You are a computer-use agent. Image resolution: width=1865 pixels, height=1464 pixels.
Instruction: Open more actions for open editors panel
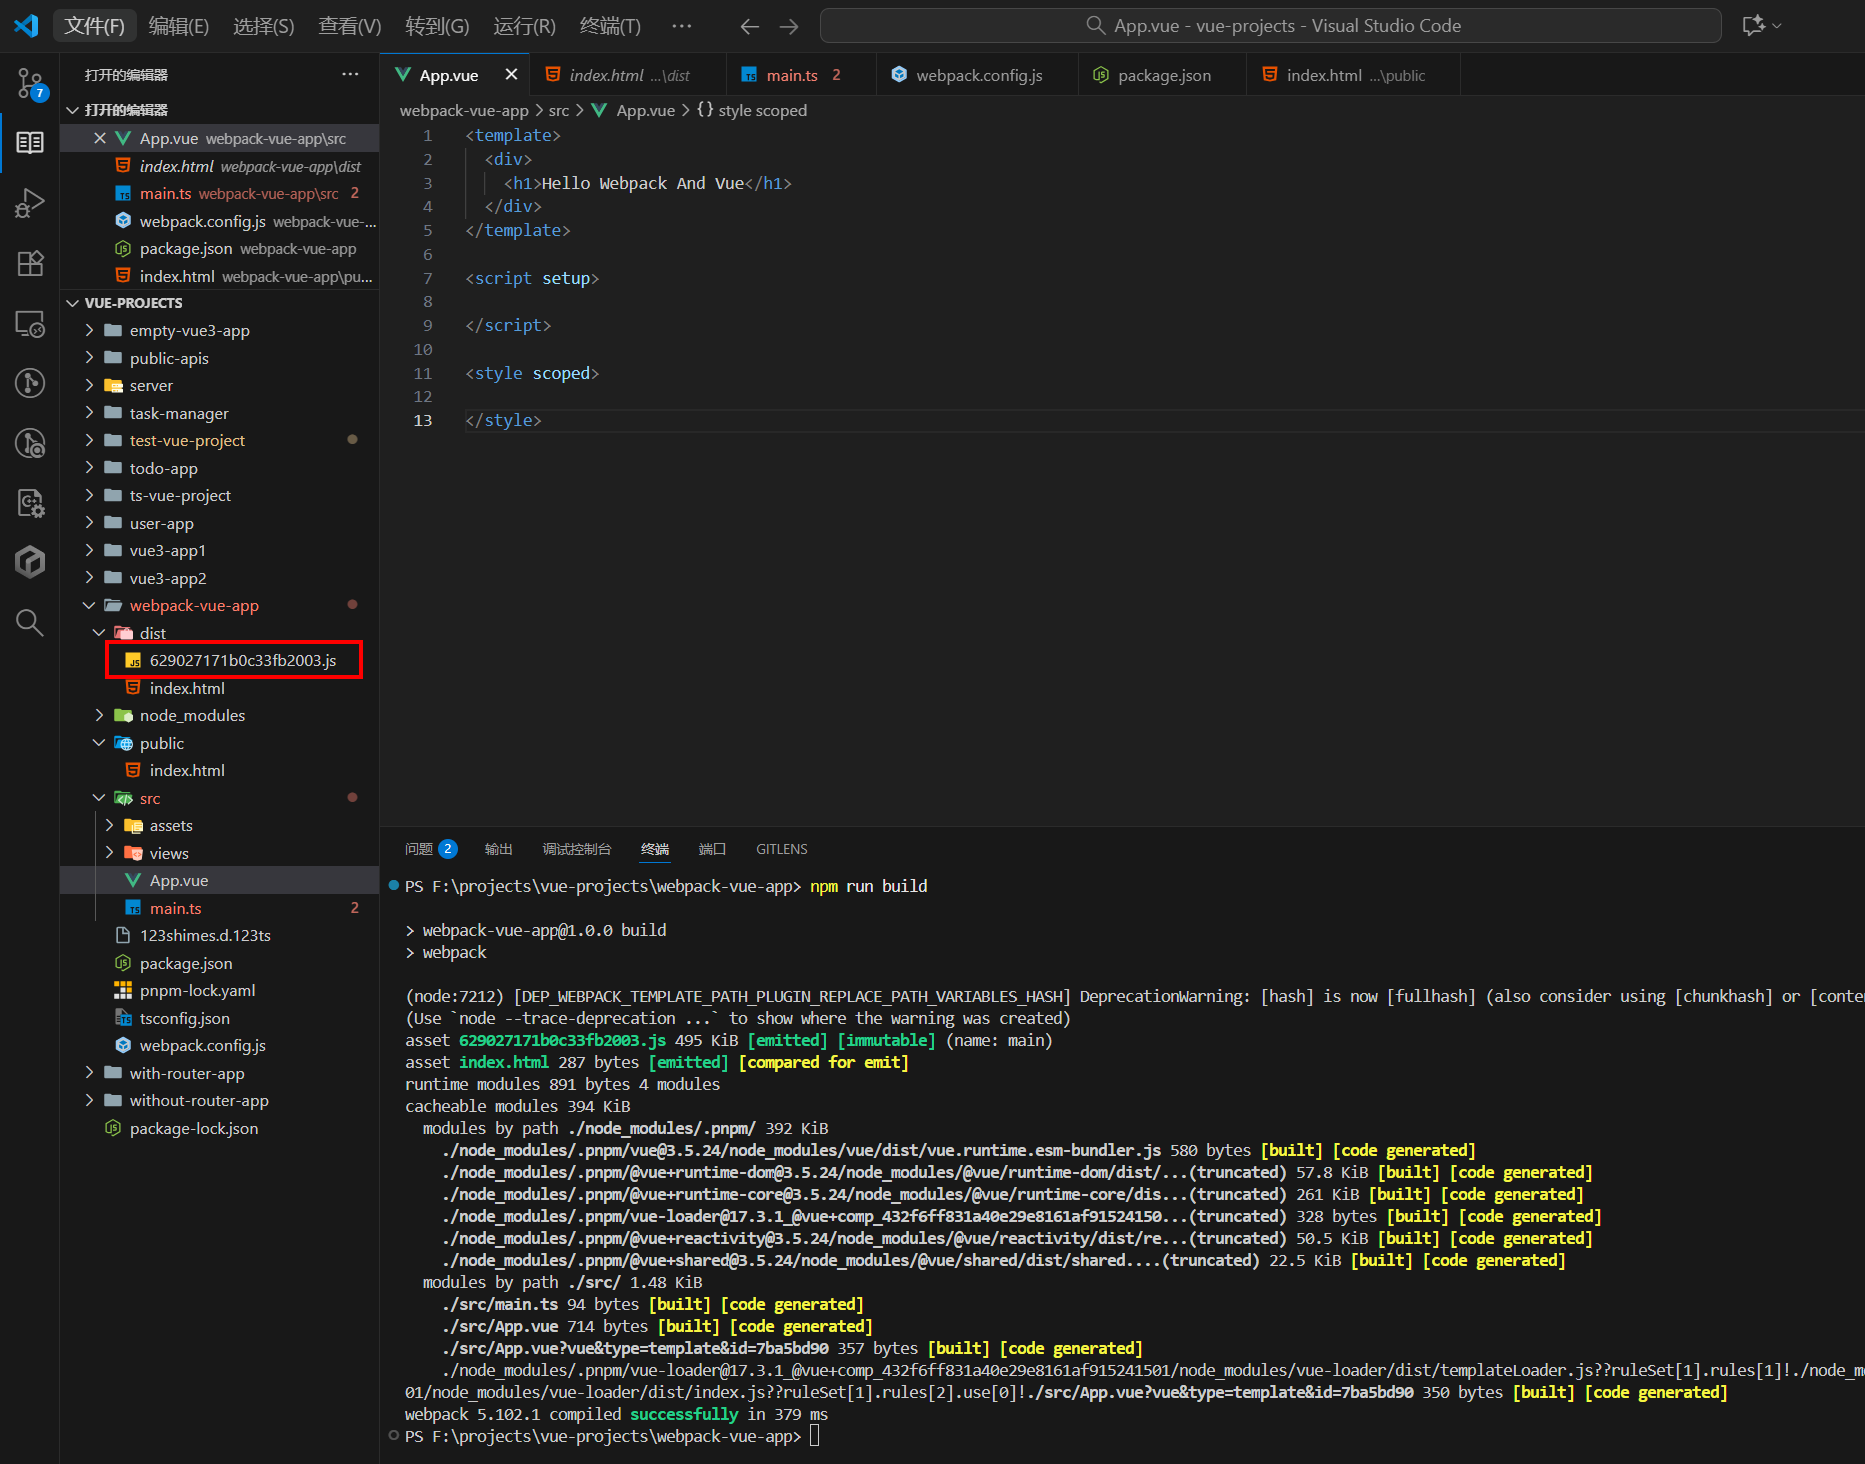point(350,74)
